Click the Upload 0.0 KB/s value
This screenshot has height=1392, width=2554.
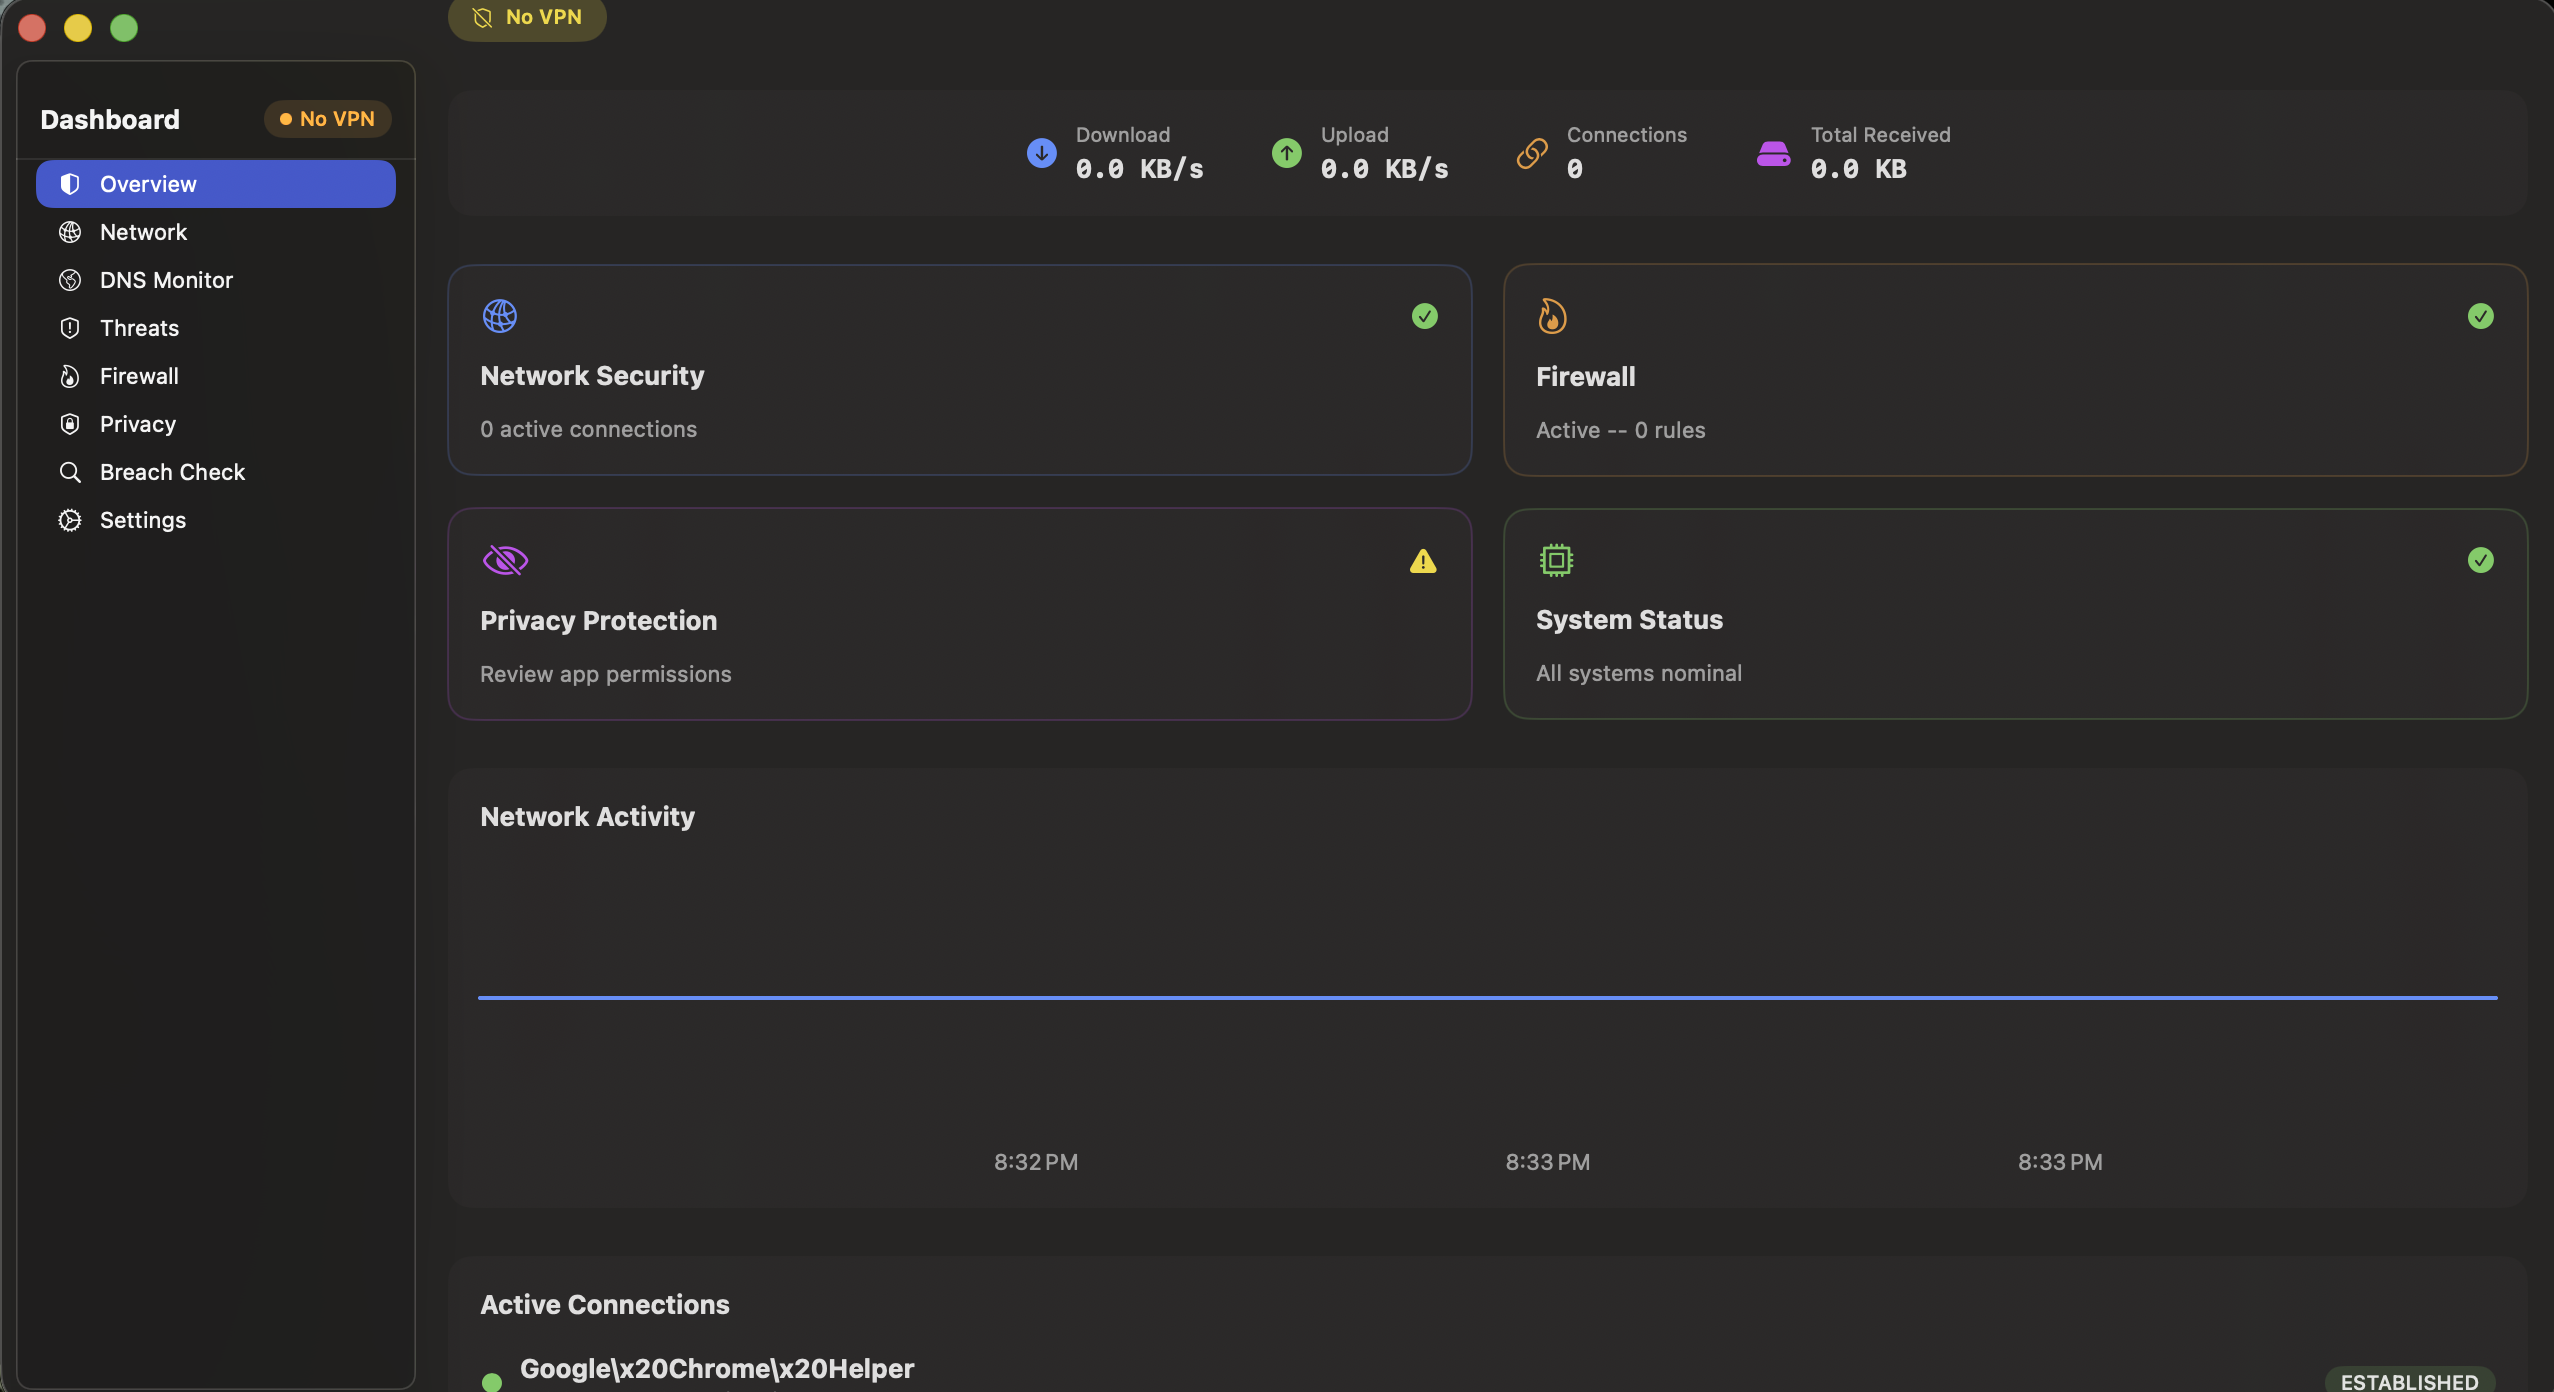pos(1385,169)
